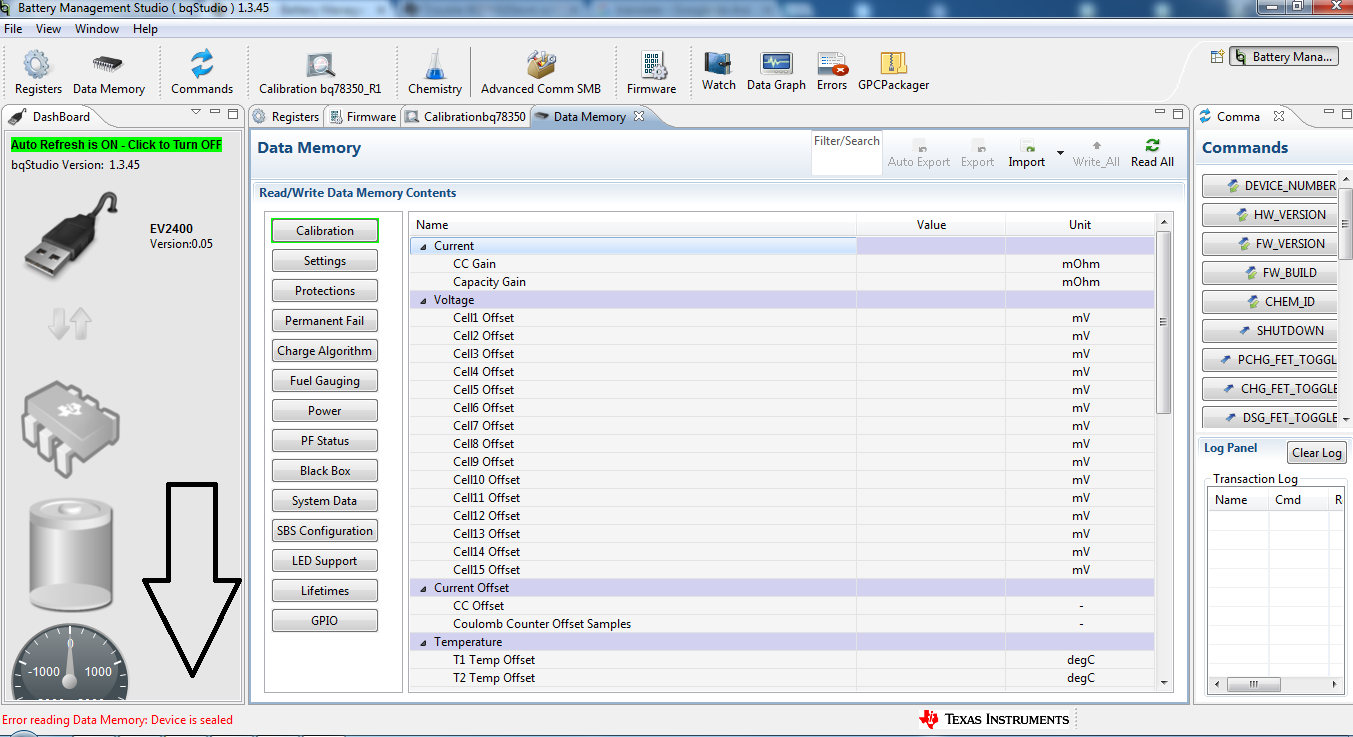This screenshot has height=737, width=1353.
Task: Turn off Auto Refresh in DashBoard
Action: point(116,145)
